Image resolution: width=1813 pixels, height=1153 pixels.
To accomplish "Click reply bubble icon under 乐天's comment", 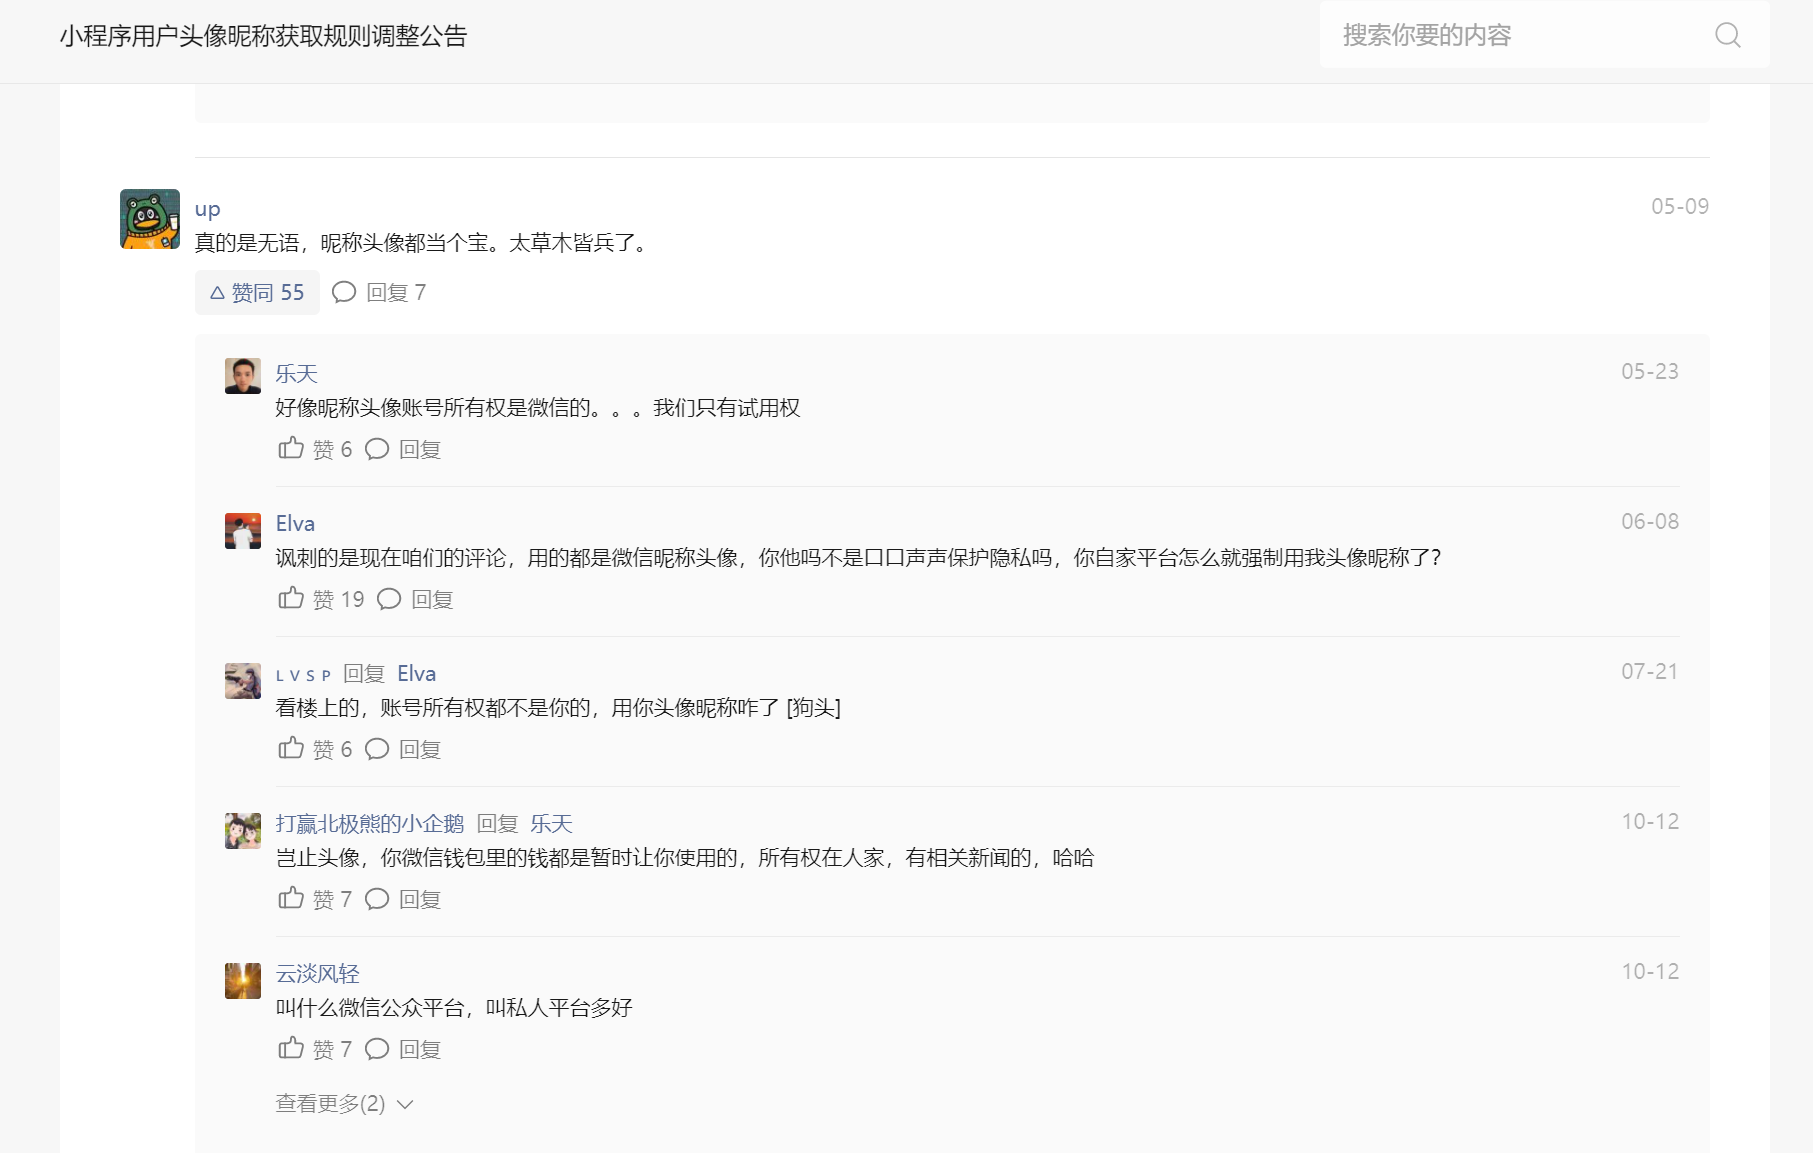I will pos(377,449).
